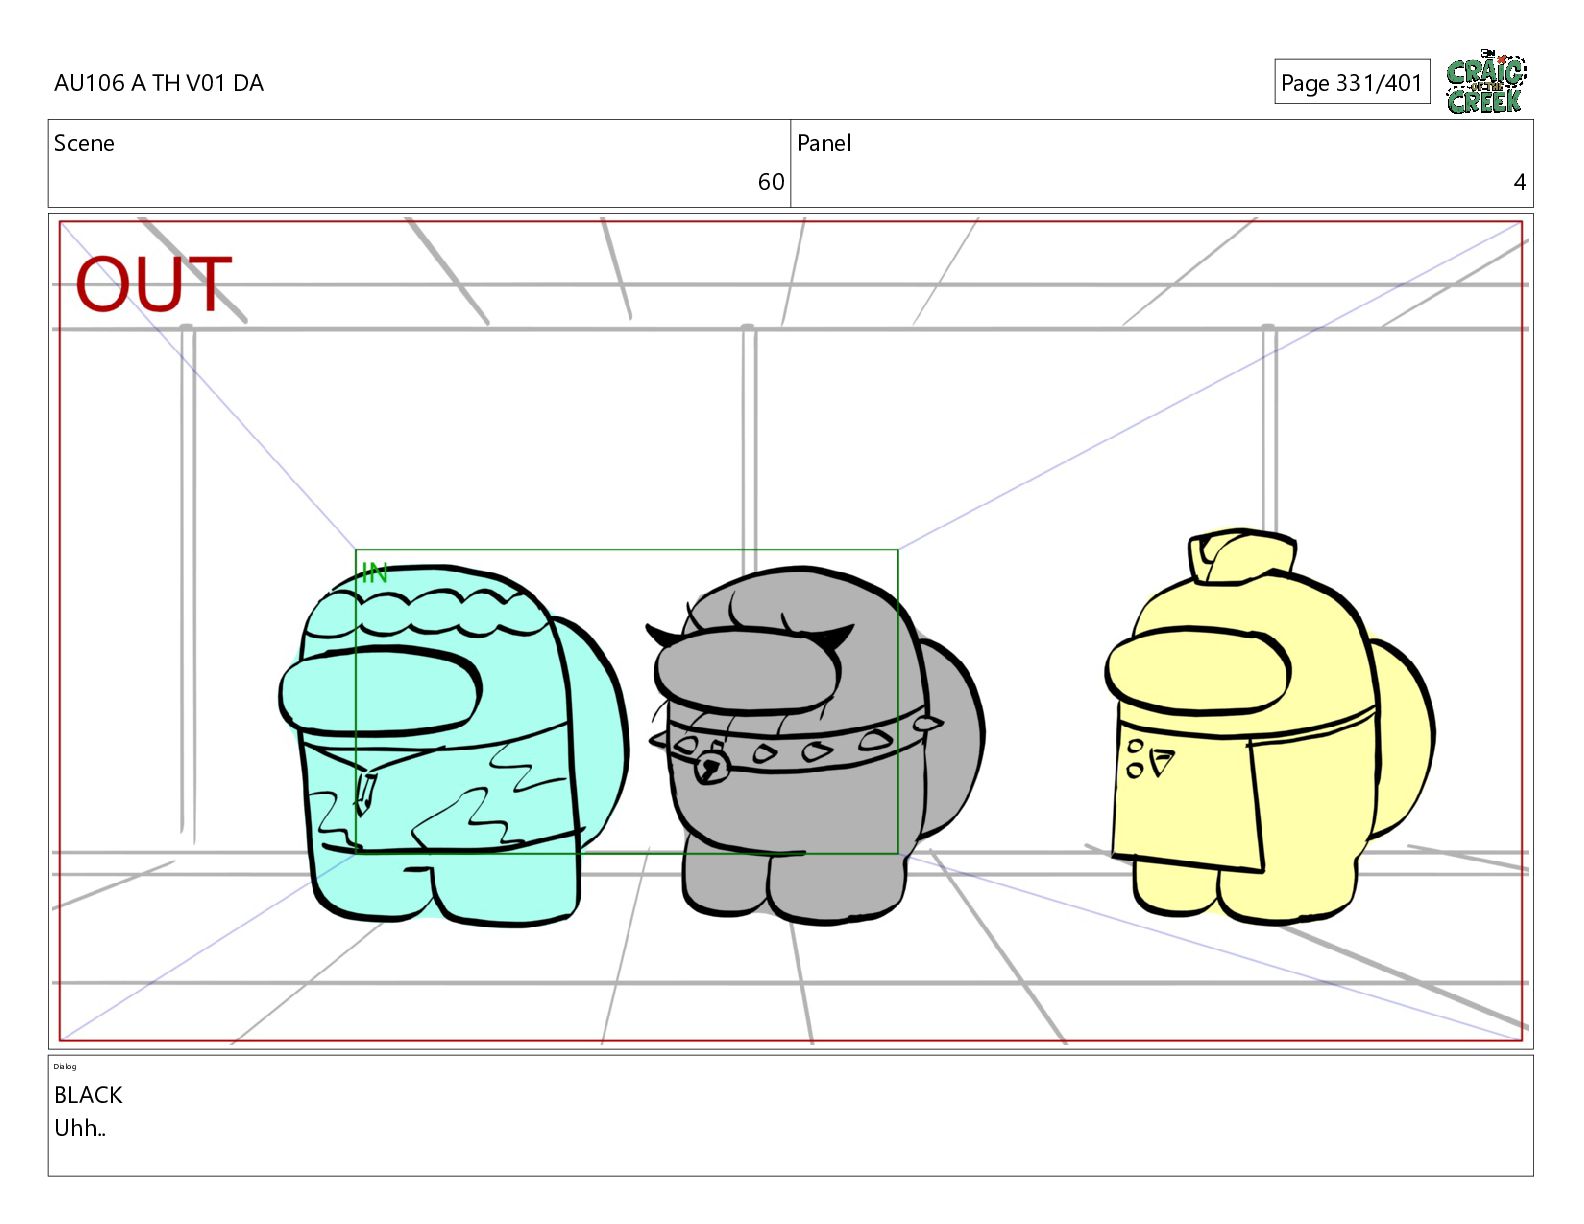Click the Page 331/401 box
The image size is (1584, 1224).
point(1351,82)
